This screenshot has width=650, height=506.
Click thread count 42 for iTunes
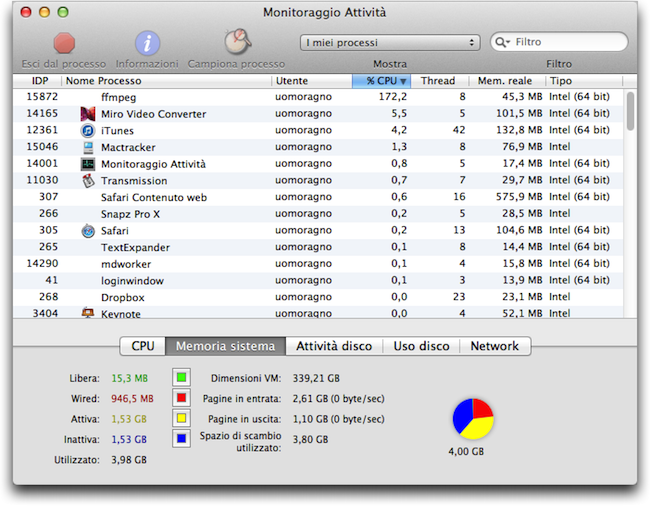coord(459,130)
